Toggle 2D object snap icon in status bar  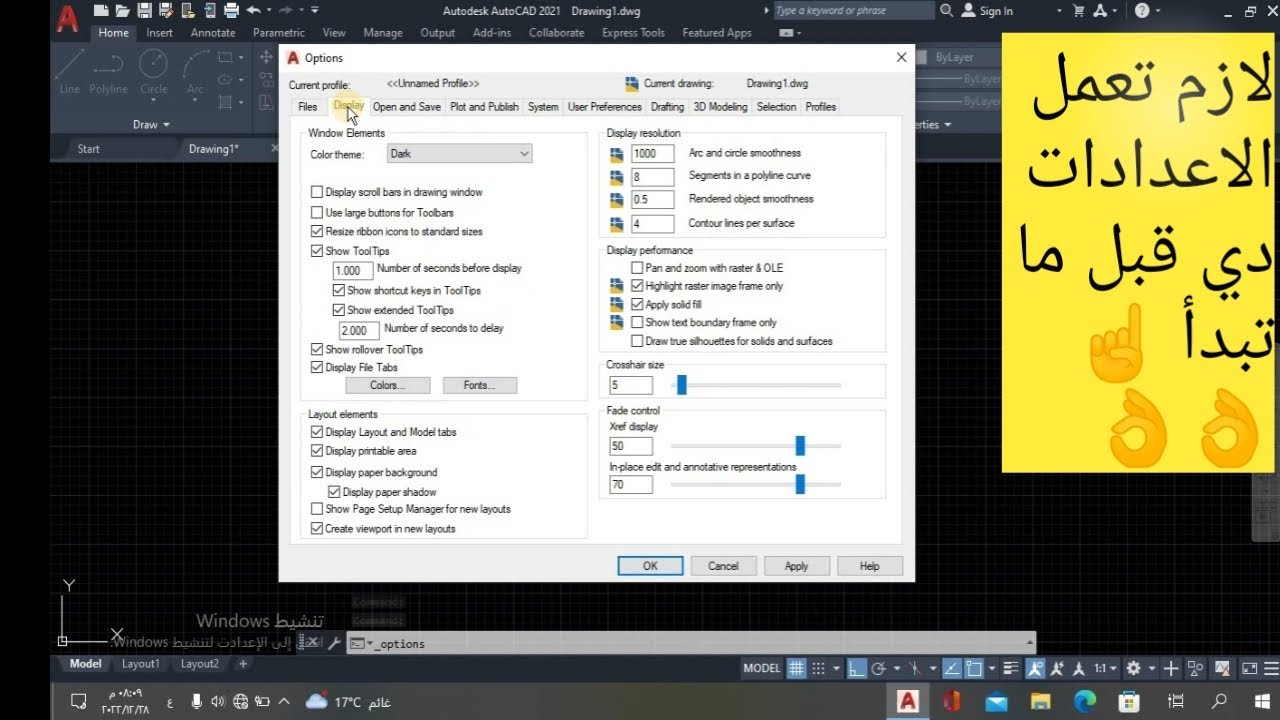[973, 668]
